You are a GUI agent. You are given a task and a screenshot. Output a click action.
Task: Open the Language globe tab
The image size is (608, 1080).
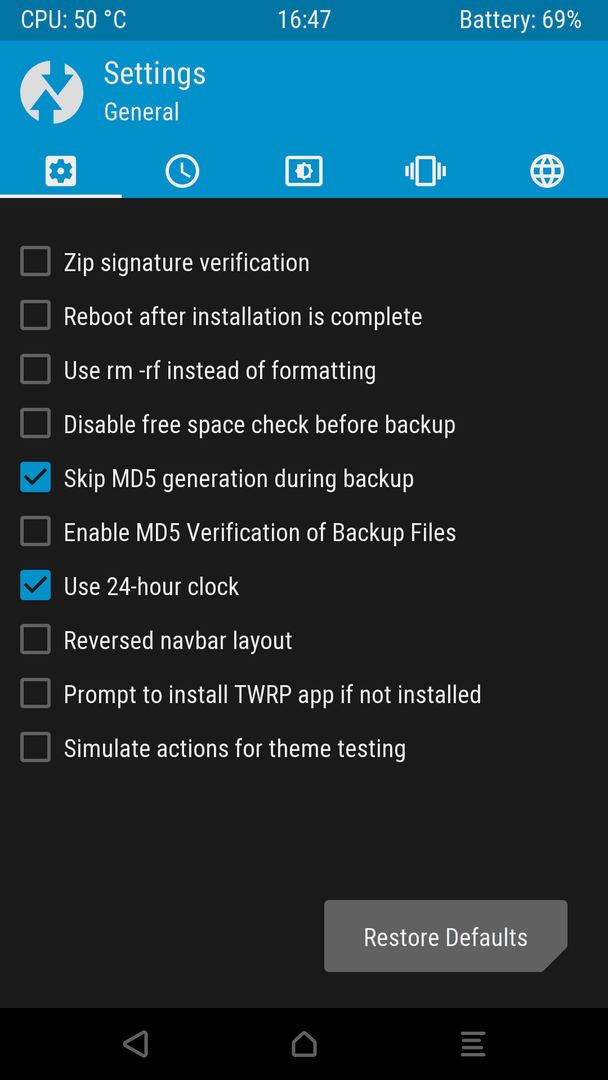pyautogui.click(x=547, y=171)
